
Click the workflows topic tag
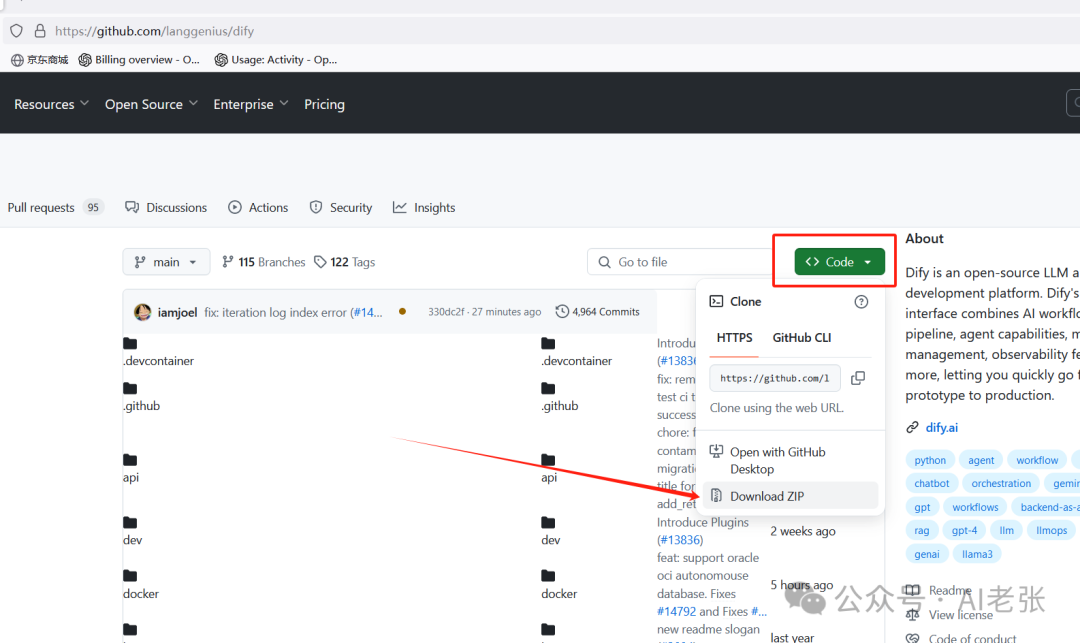click(975, 507)
